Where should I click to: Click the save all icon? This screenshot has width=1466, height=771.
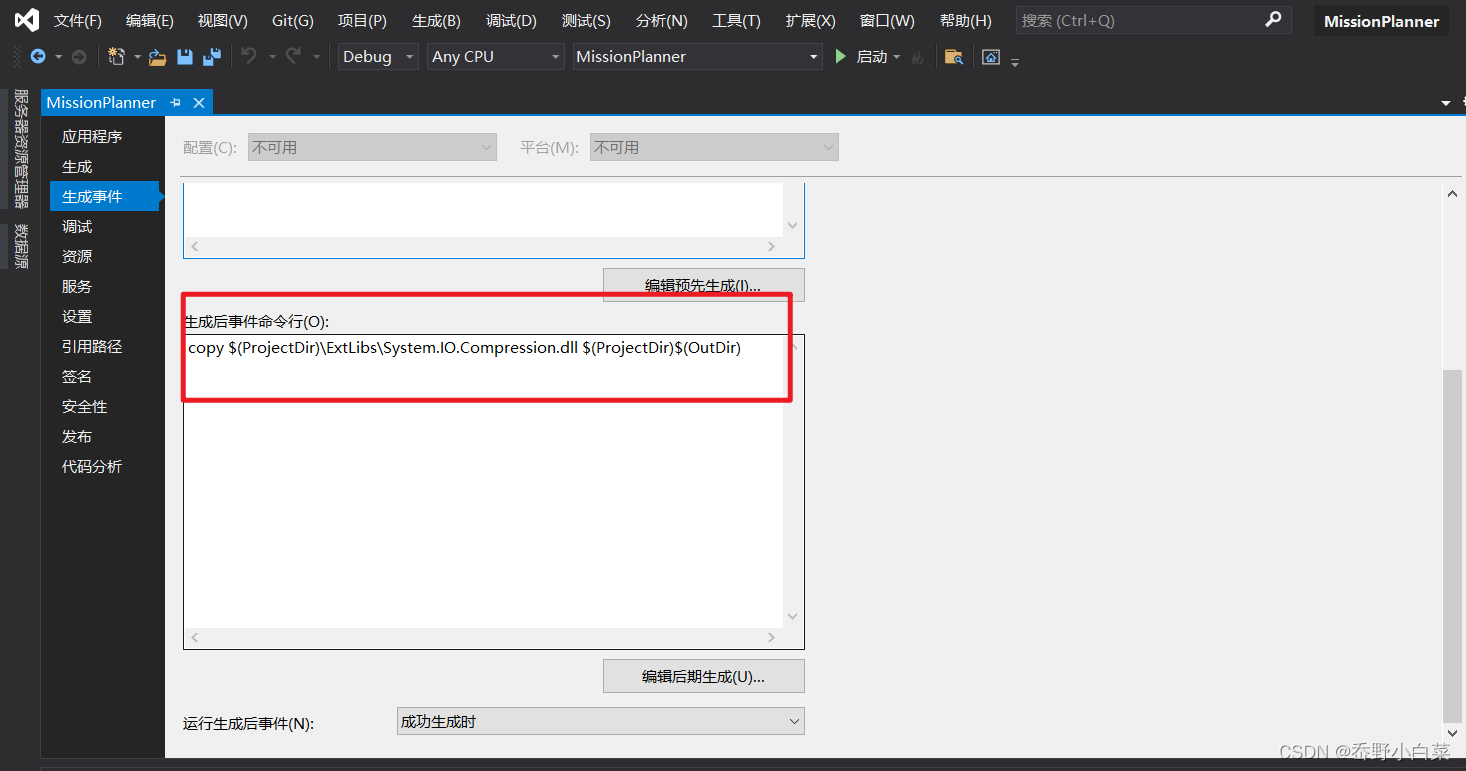point(211,57)
